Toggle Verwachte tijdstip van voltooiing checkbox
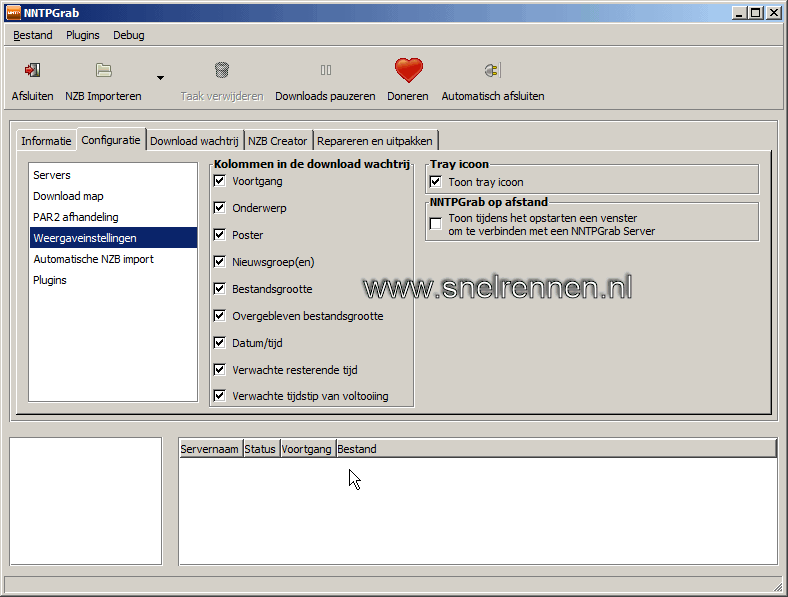The width and height of the screenshot is (788, 597). click(x=220, y=395)
